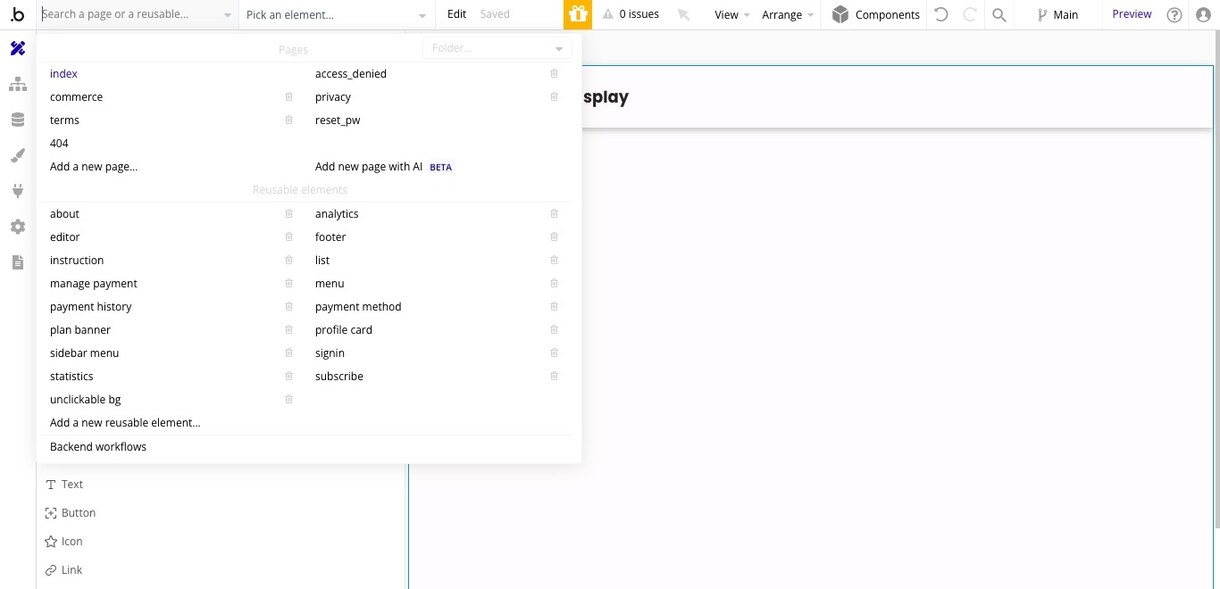Open the user account icon
1220x589 pixels.
1203,15
